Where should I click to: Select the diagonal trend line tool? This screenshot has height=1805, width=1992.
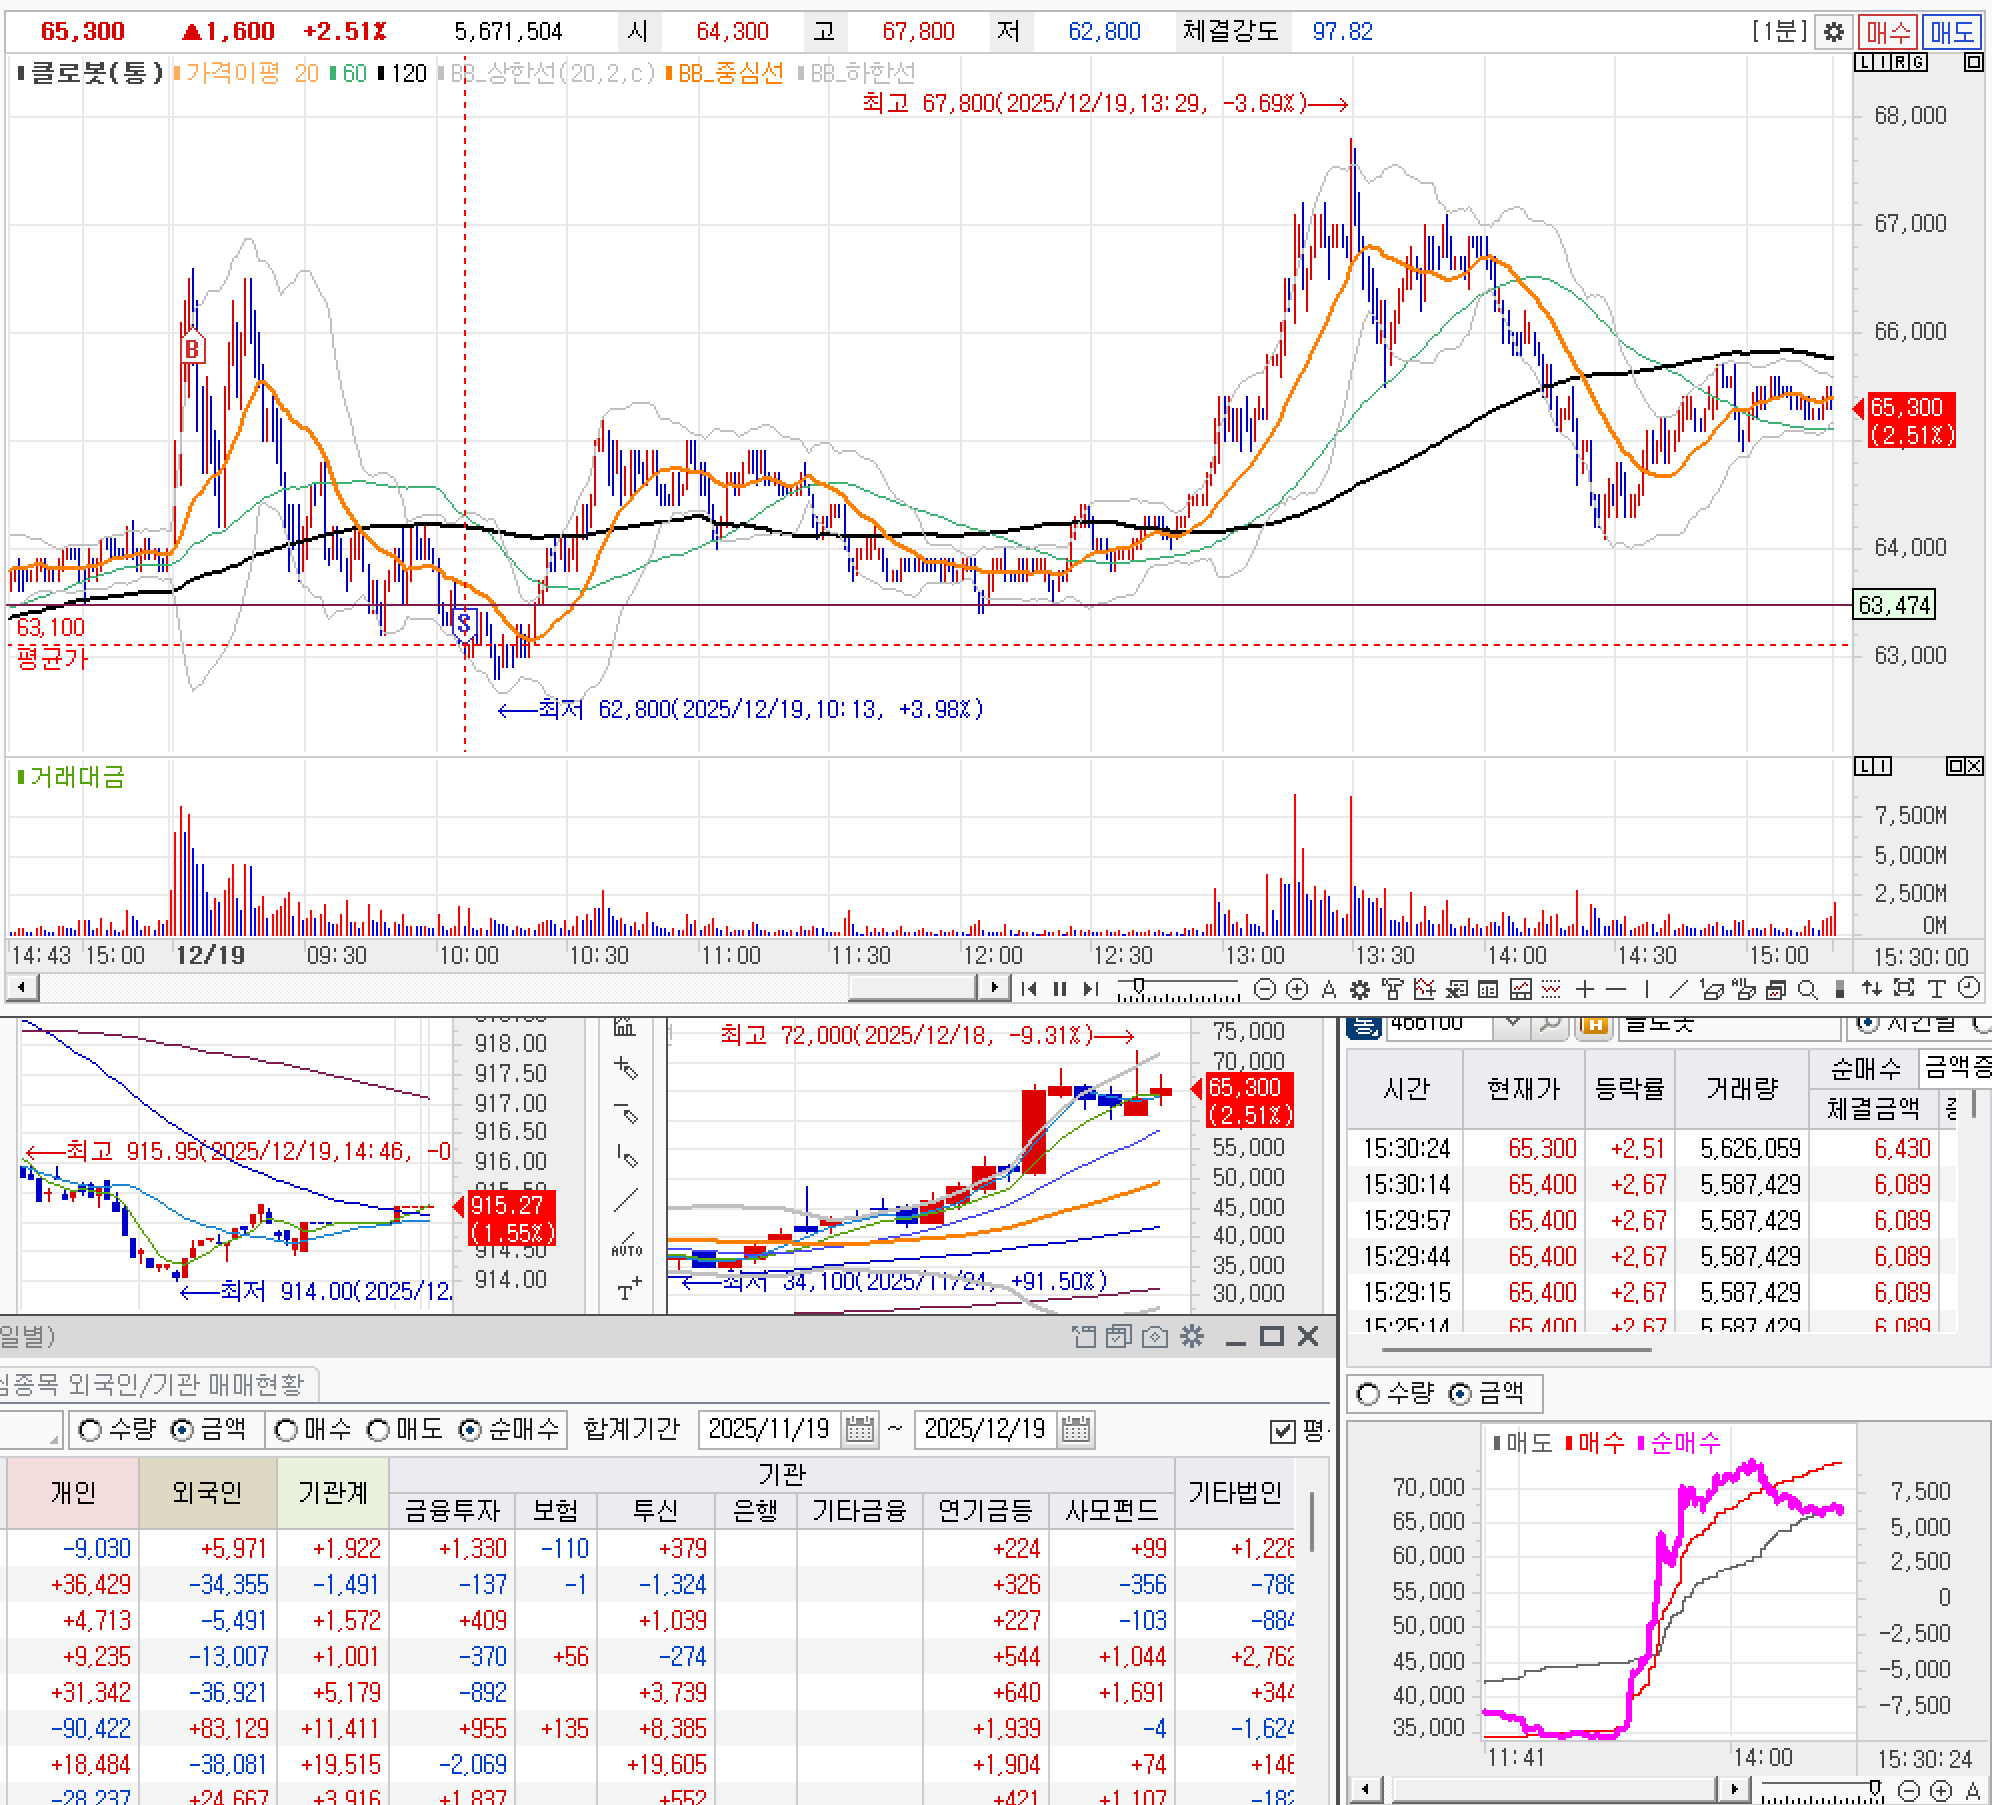click(x=1679, y=989)
